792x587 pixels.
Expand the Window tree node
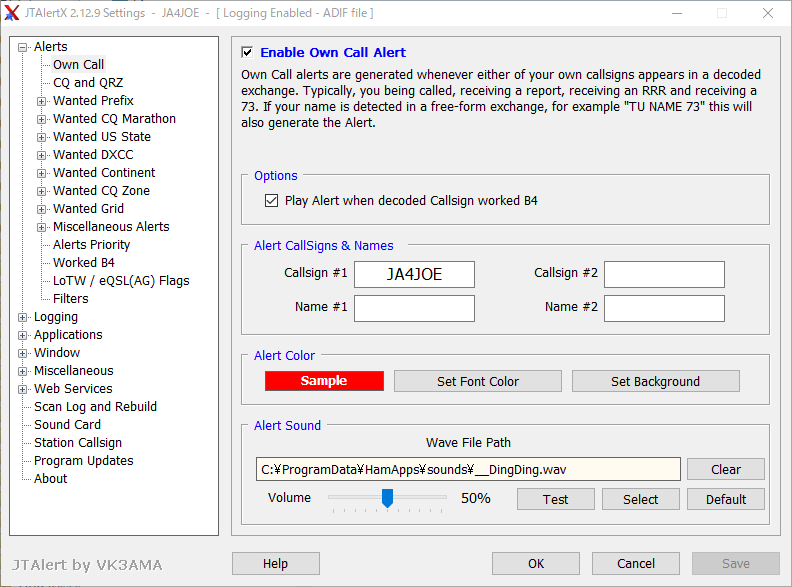tap(22, 353)
